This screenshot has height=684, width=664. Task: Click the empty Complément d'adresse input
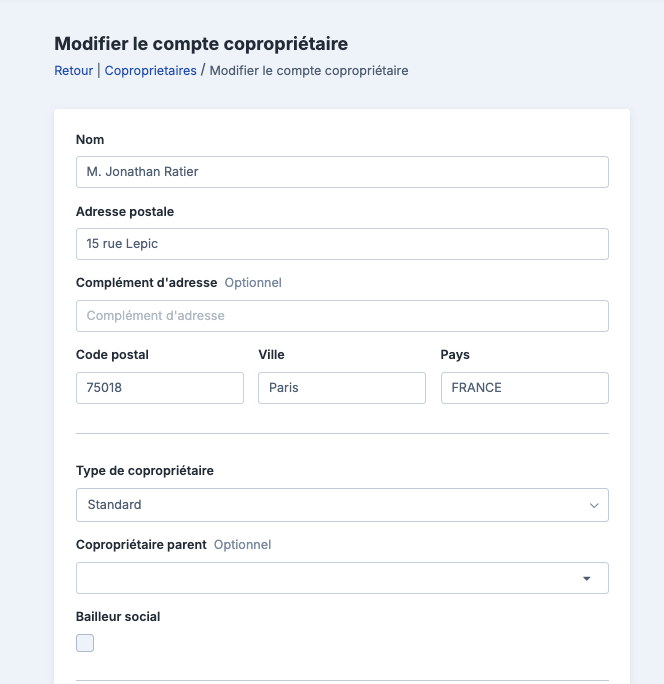pos(342,316)
